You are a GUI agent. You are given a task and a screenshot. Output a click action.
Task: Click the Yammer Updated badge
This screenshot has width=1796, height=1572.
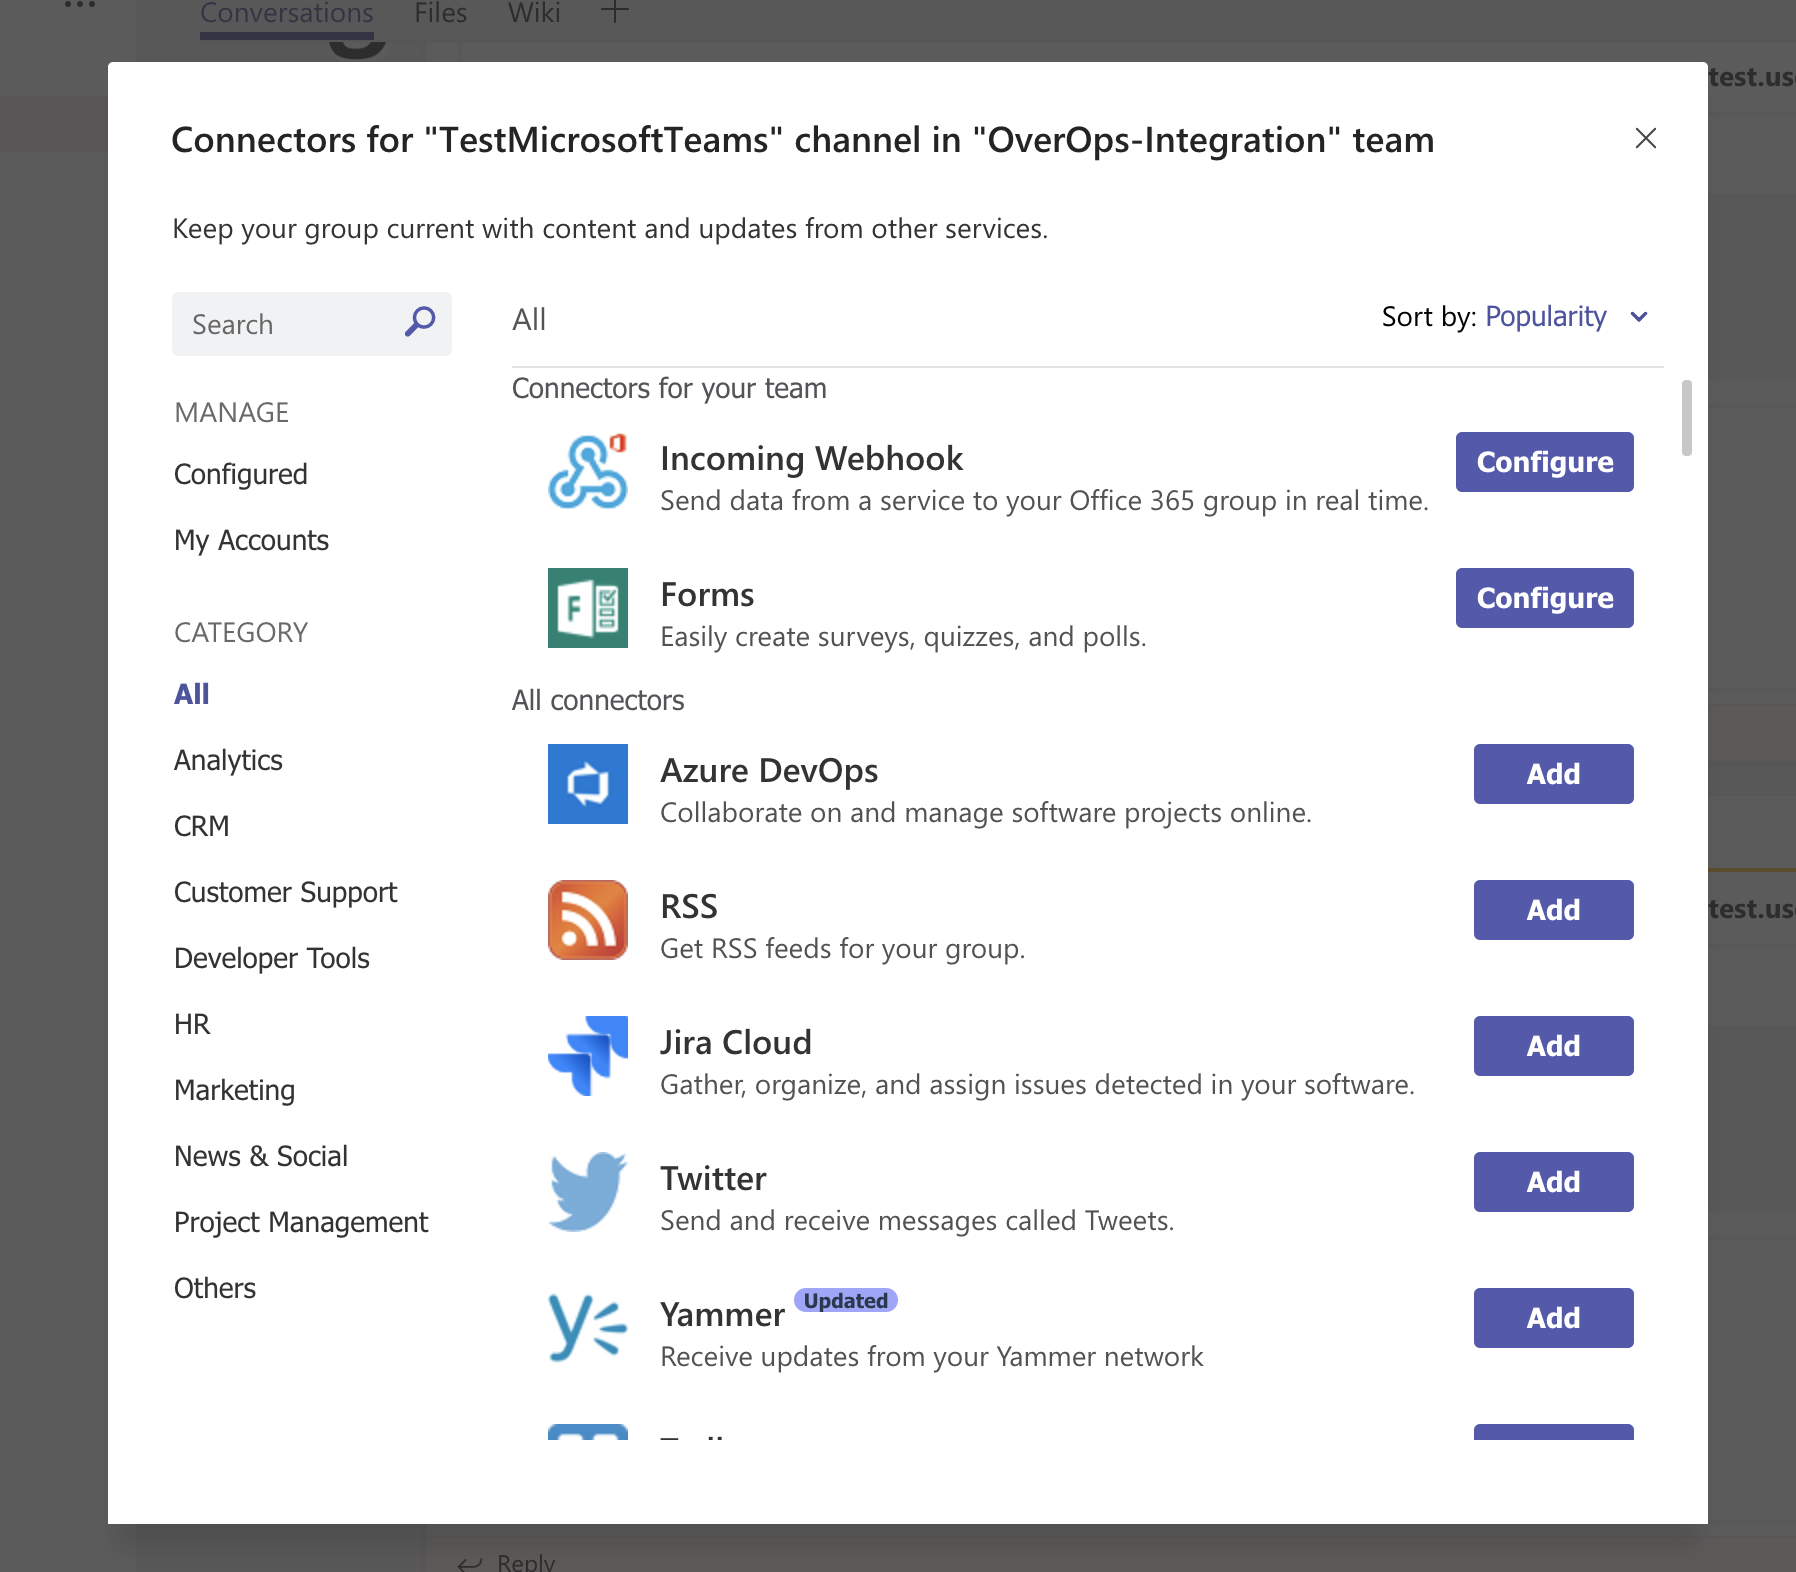coord(846,1300)
